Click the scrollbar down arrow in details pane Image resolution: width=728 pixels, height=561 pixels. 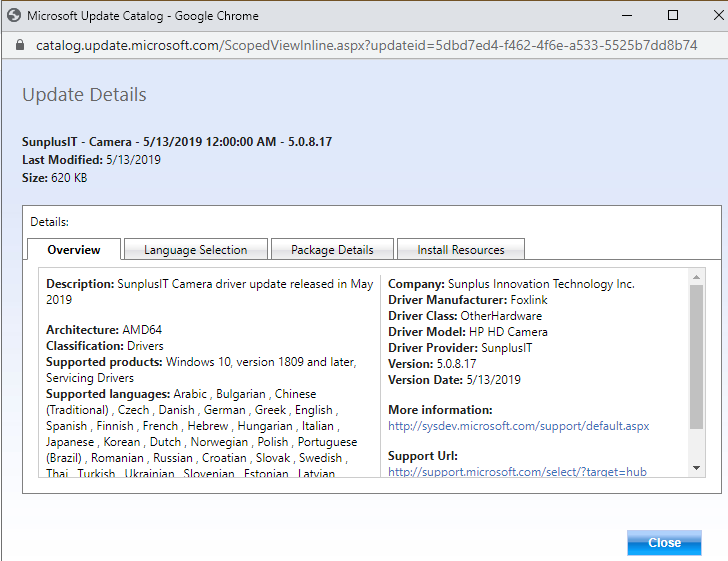coord(696,467)
